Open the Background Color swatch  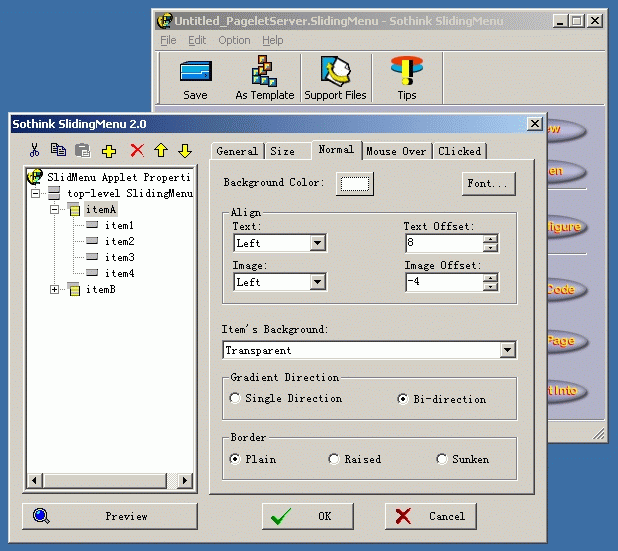pyautogui.click(x=355, y=183)
